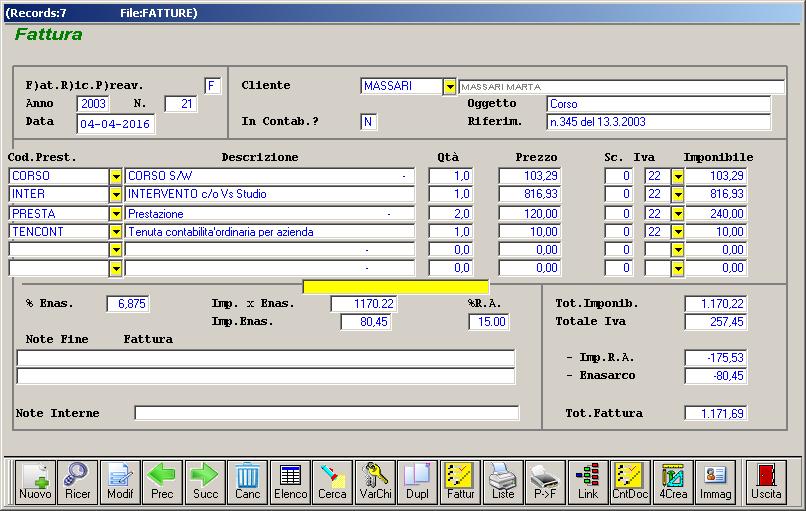Click the In Contab. field showing N
The image size is (806, 511).
[x=369, y=122]
